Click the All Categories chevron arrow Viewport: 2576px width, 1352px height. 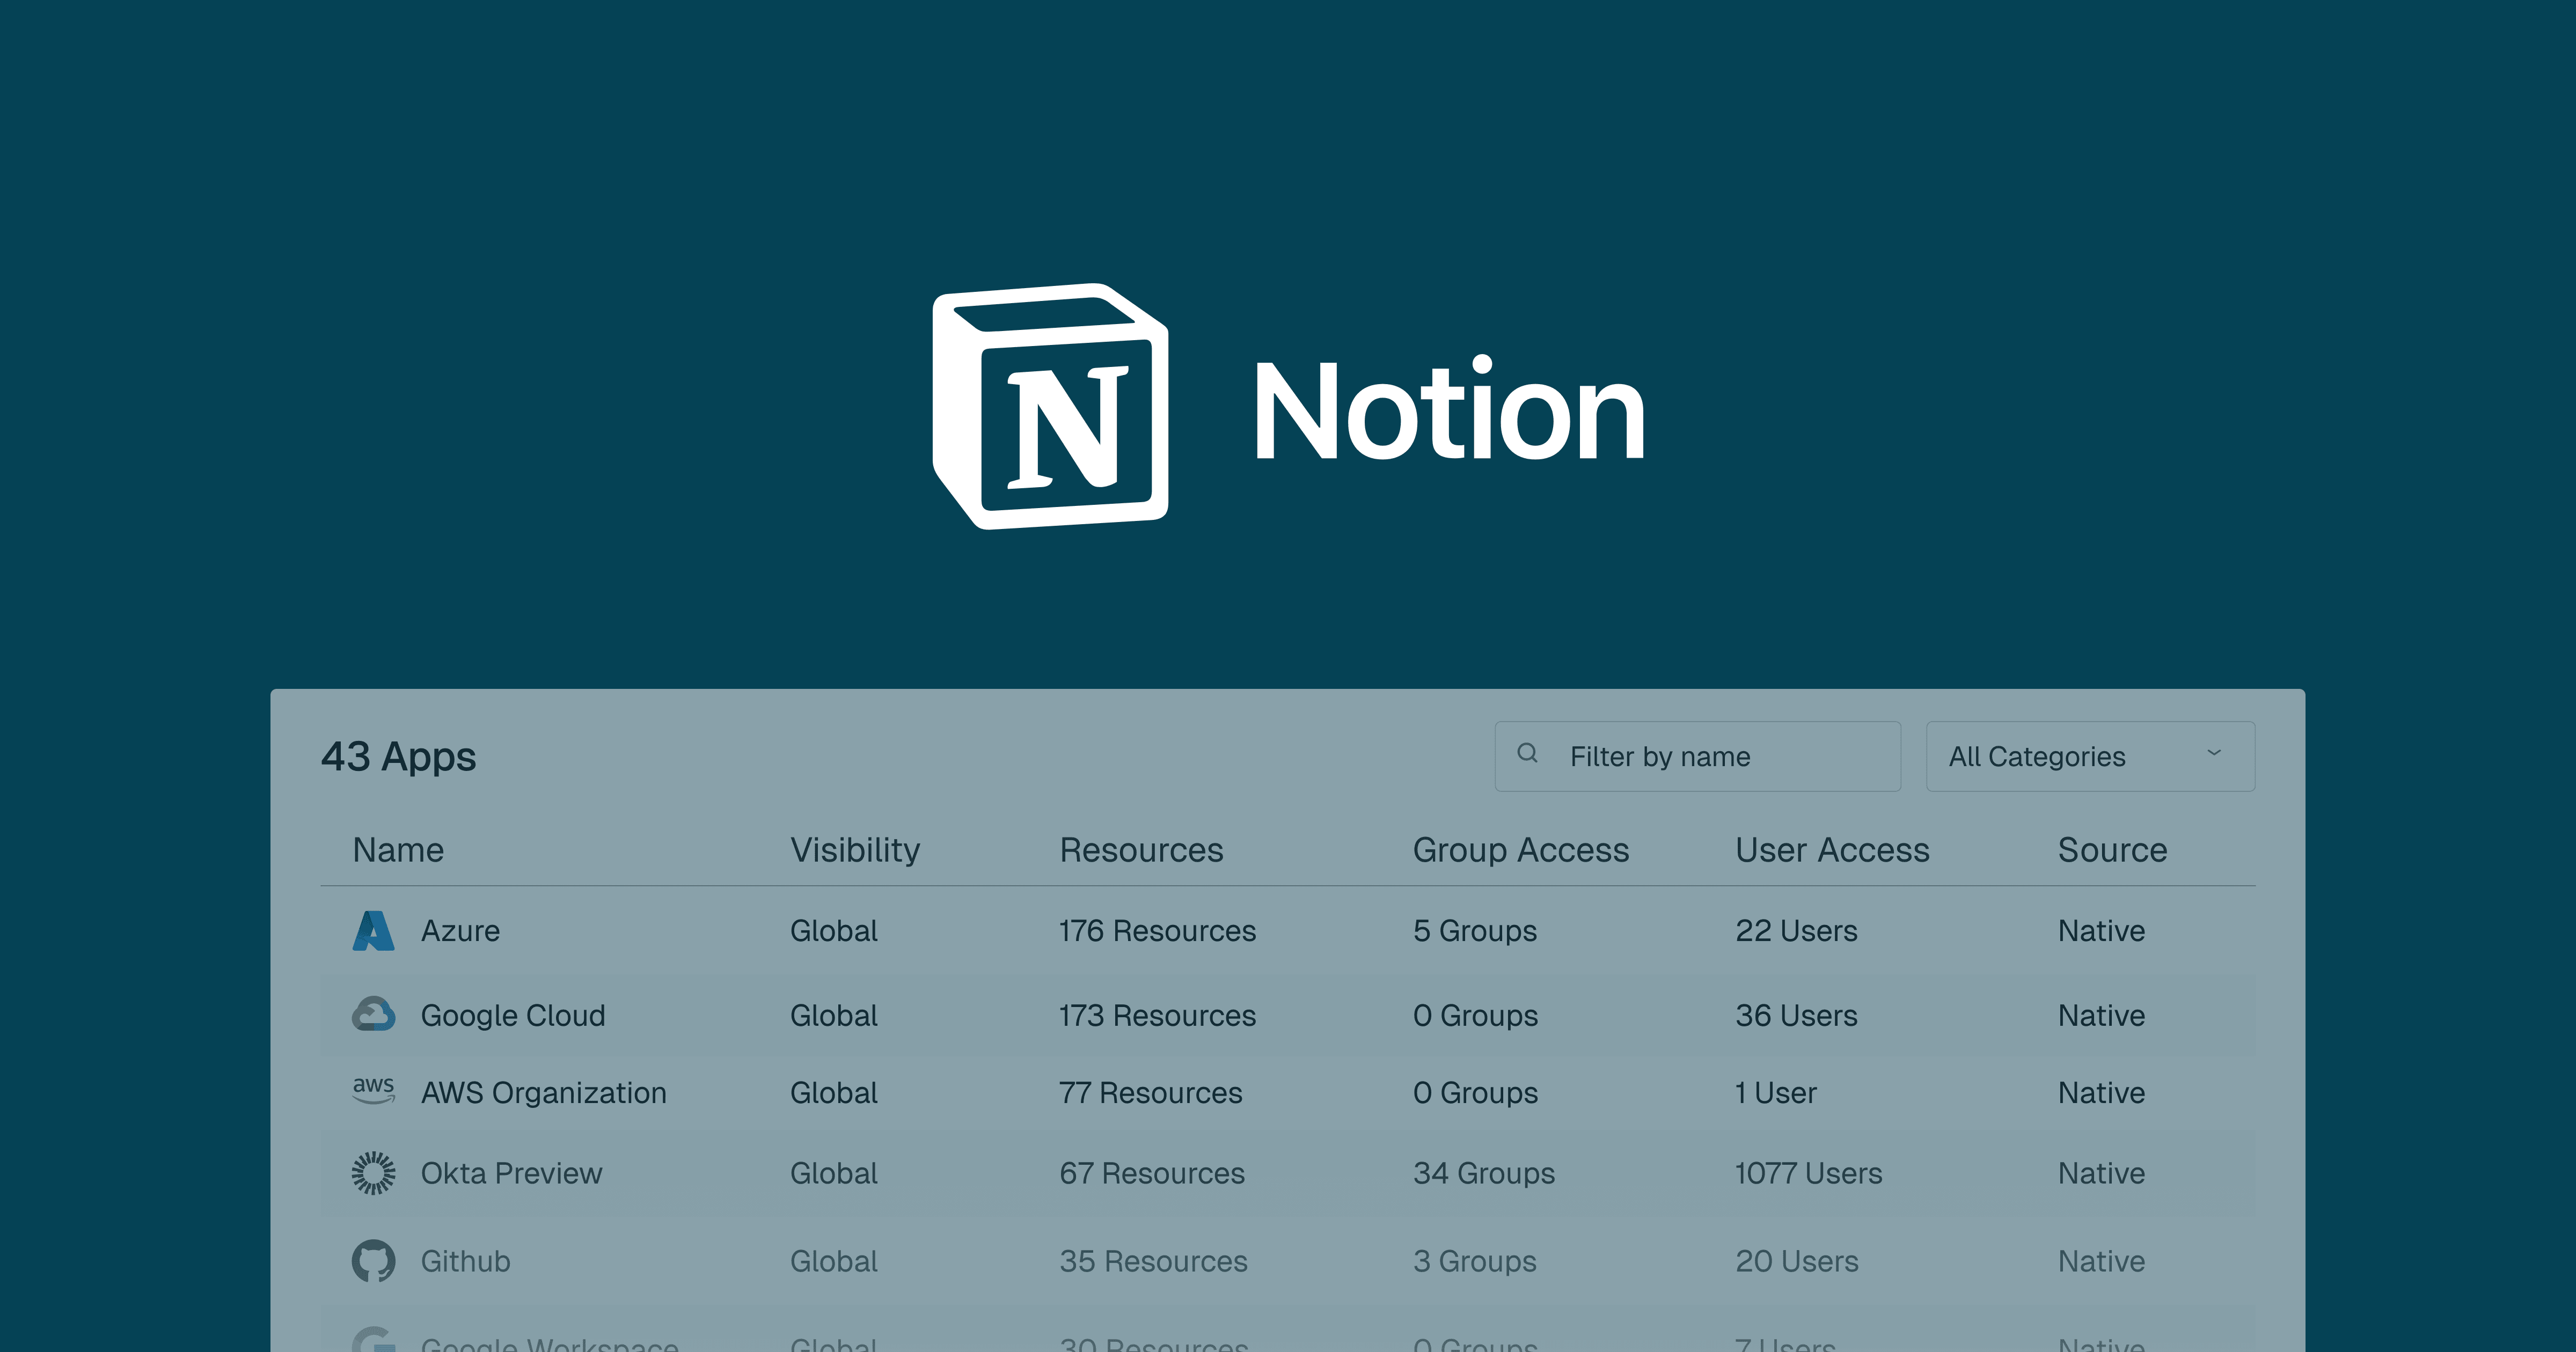2214,753
